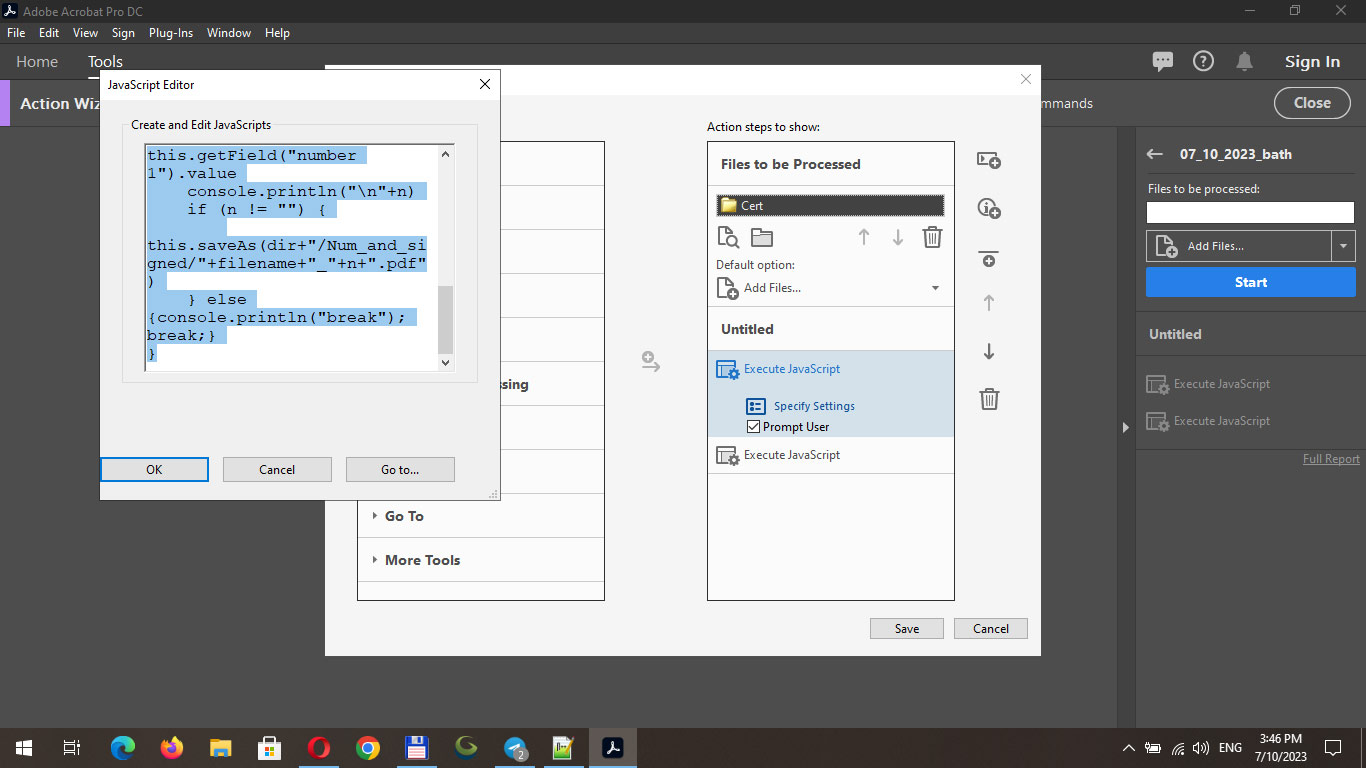This screenshot has width=1366, height=768.
Task: Click Cancel next to the Save button
Action: (x=991, y=629)
